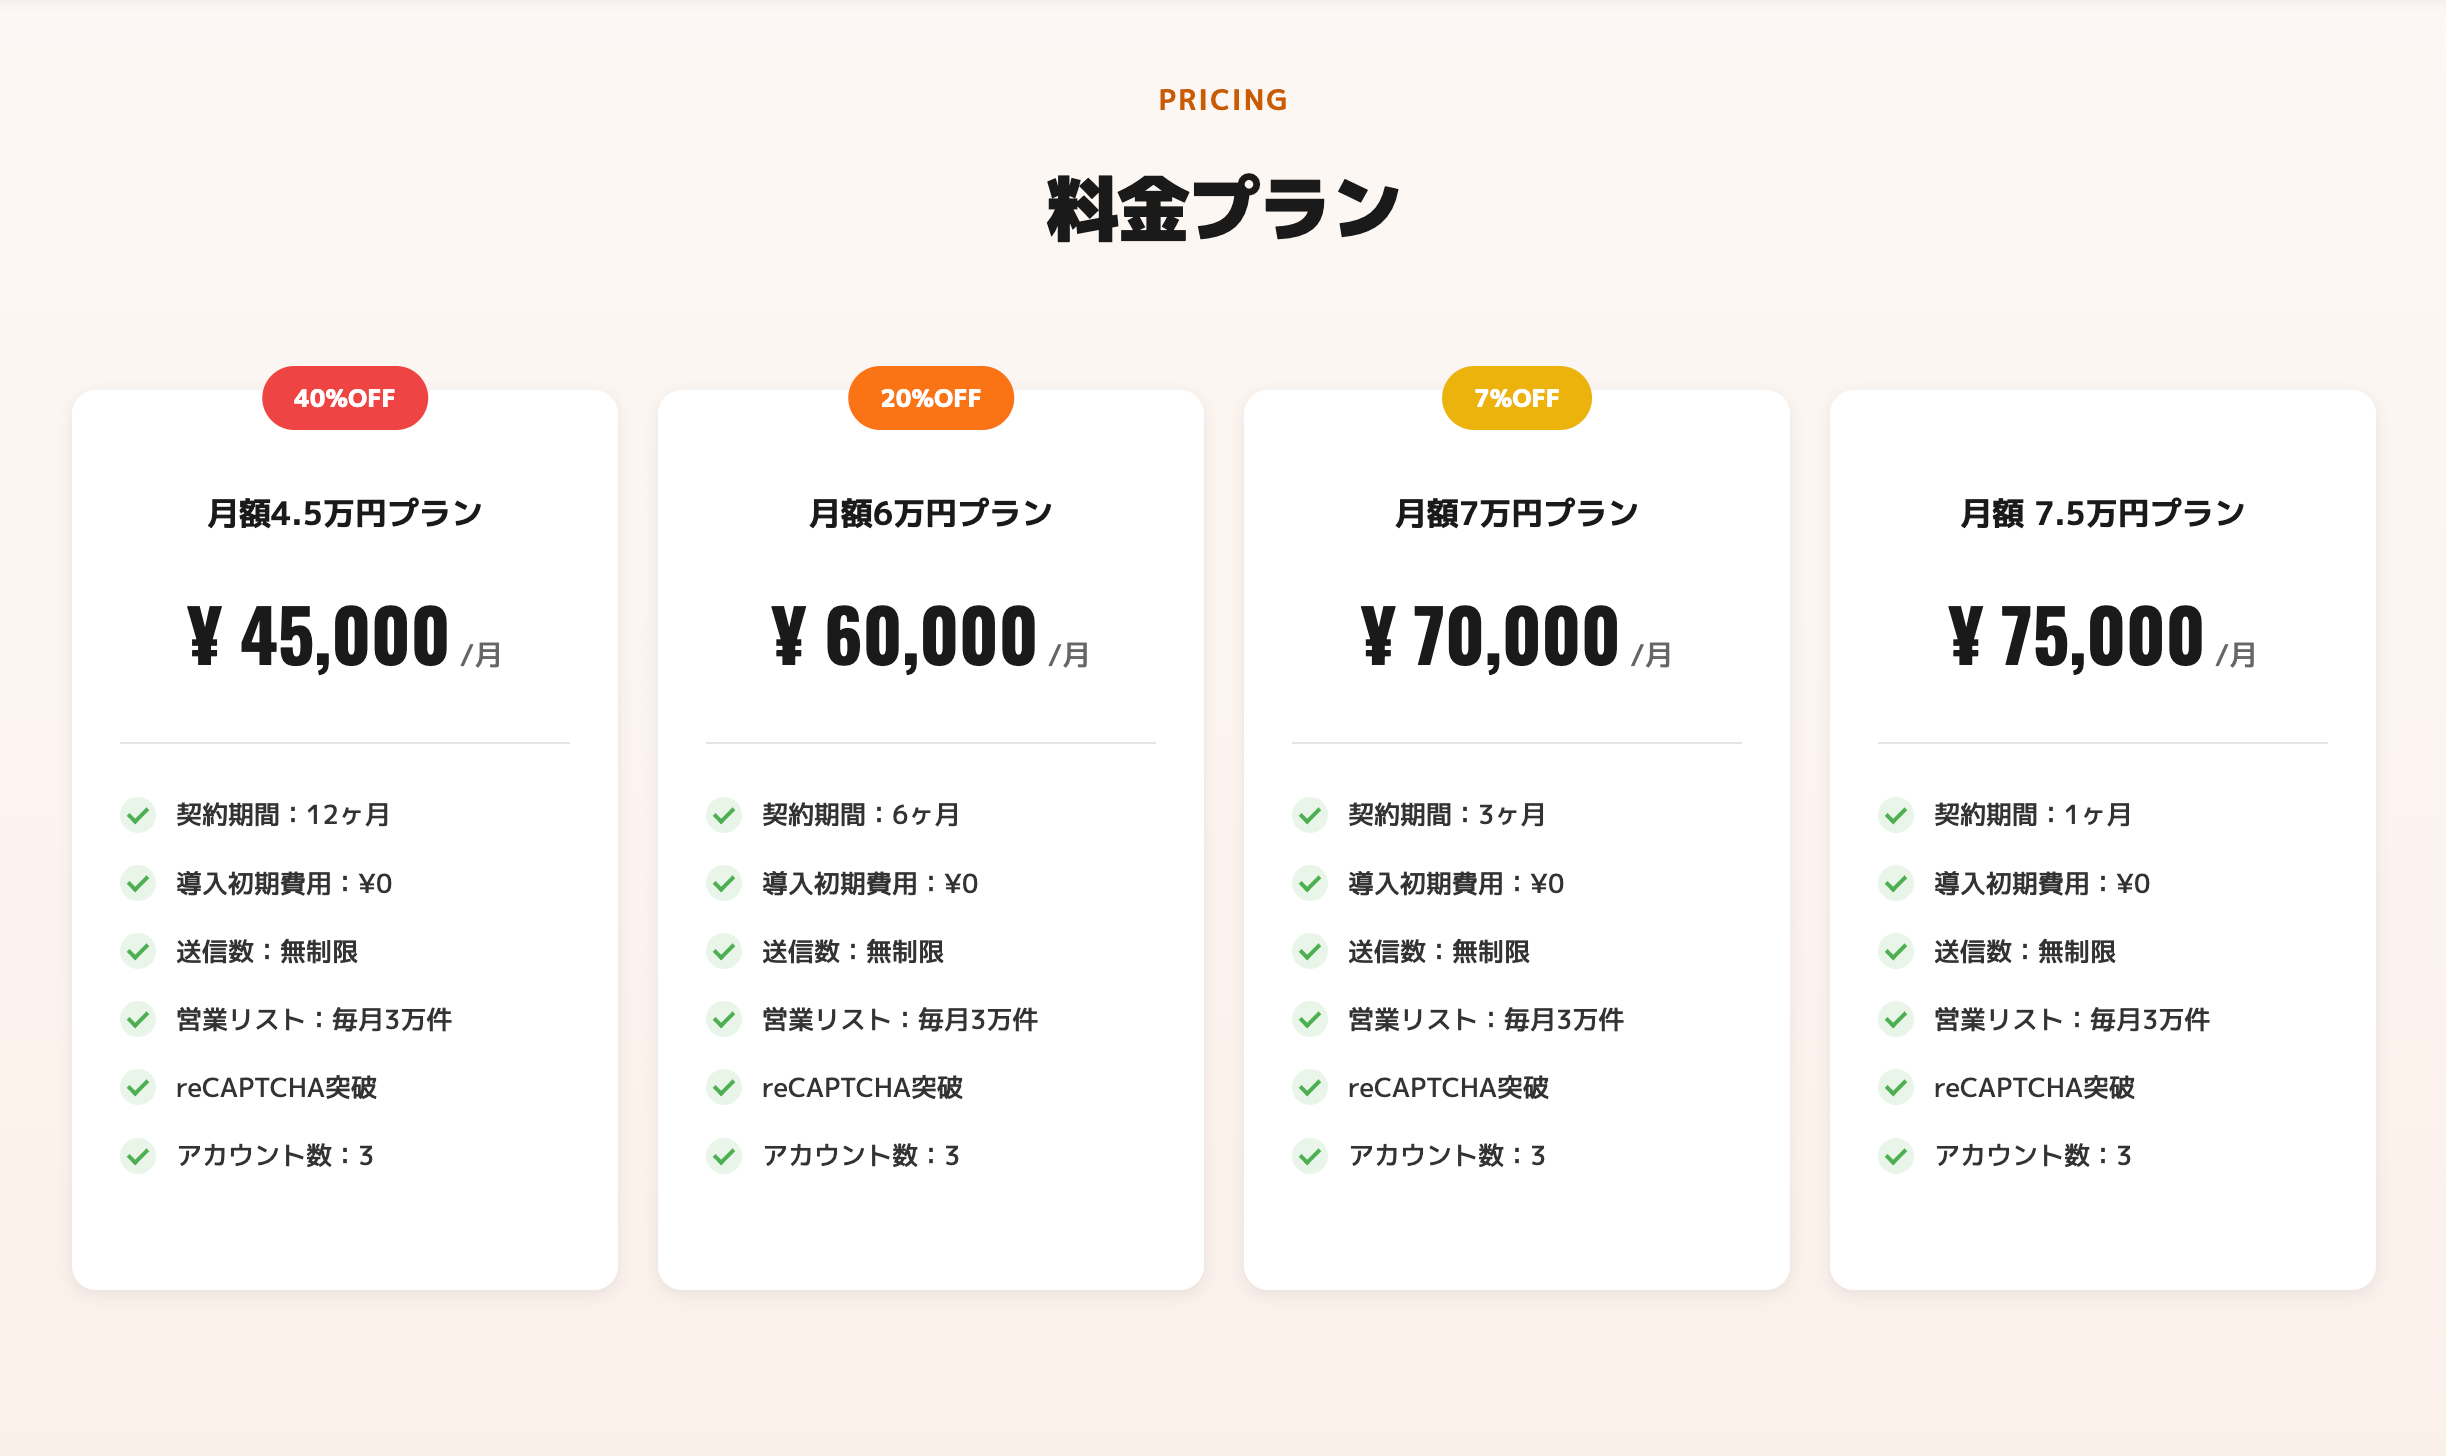Click checkmark icon beside 契約期間：1ヶ月
The image size is (2446, 1456).
point(1896,815)
